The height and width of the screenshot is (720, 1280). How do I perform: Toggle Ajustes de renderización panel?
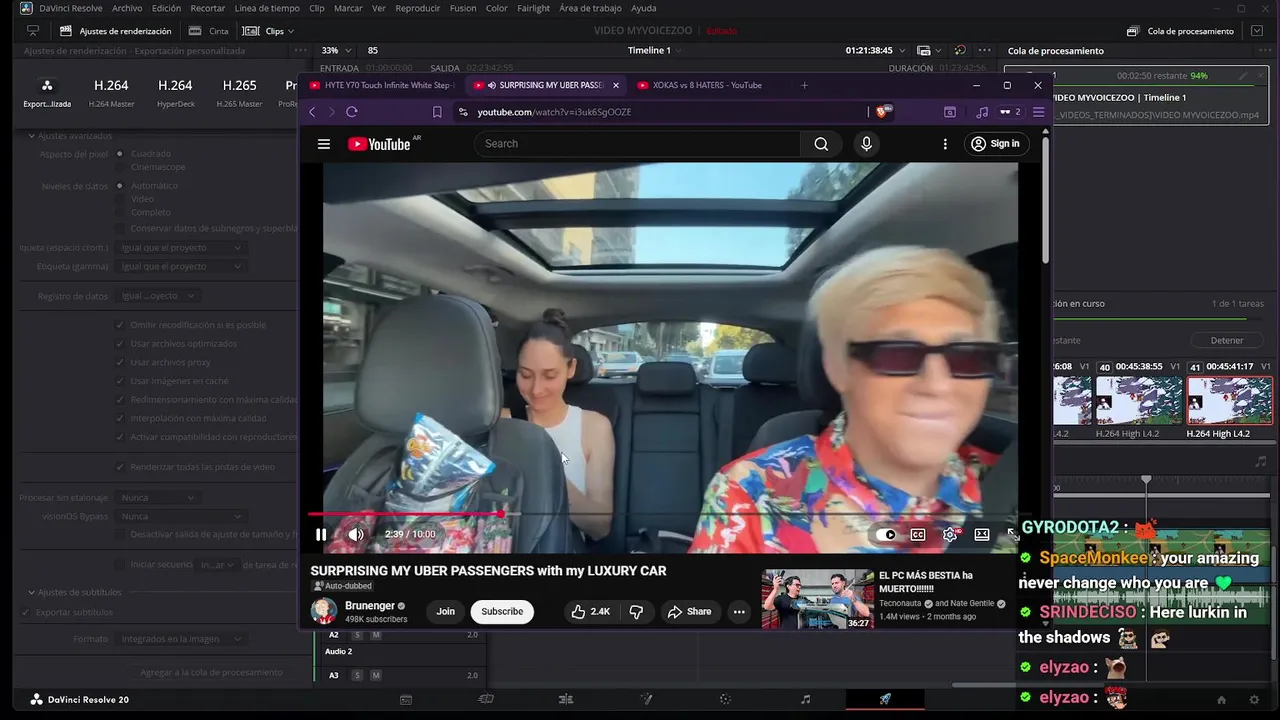point(115,31)
